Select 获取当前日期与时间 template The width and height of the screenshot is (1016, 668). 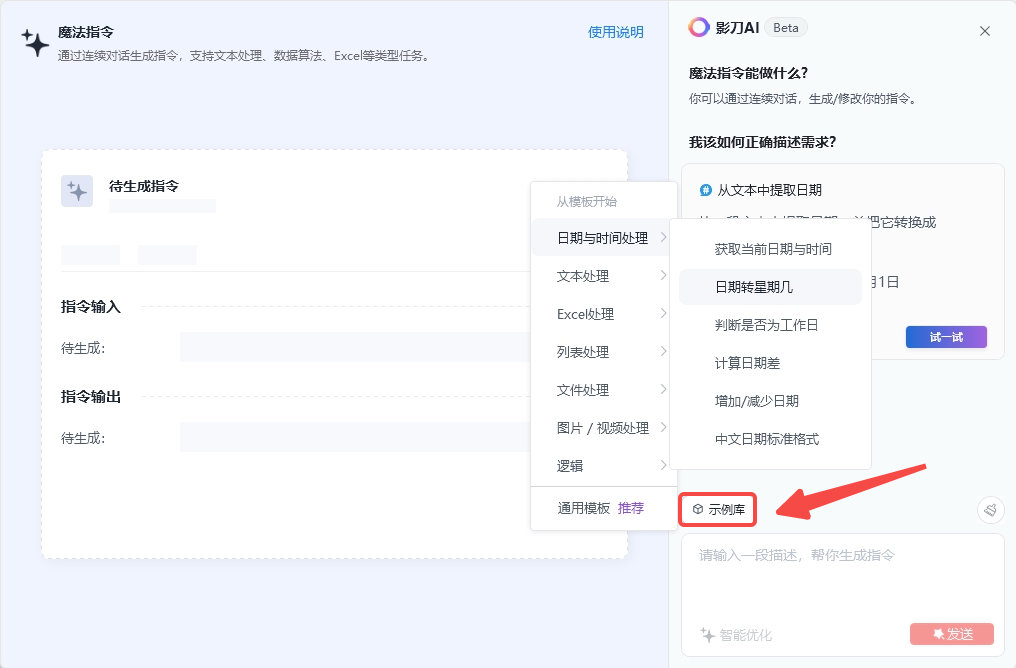[x=773, y=249]
